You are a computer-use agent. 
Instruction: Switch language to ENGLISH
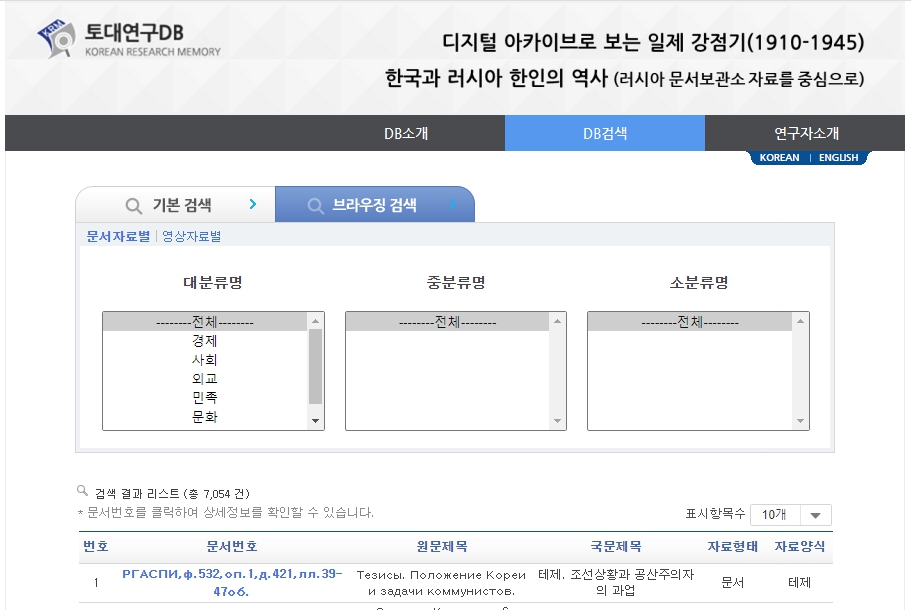pyautogui.click(x=838, y=158)
